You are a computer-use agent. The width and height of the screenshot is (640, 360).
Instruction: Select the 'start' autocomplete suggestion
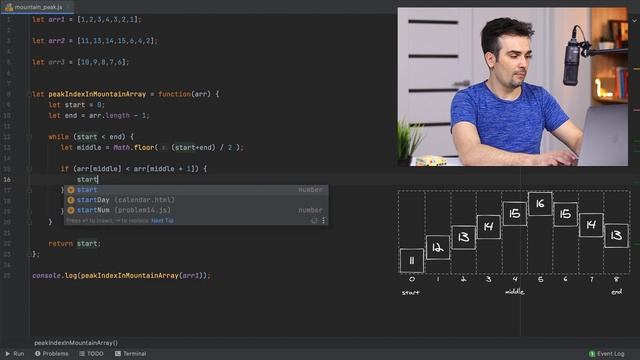point(196,190)
